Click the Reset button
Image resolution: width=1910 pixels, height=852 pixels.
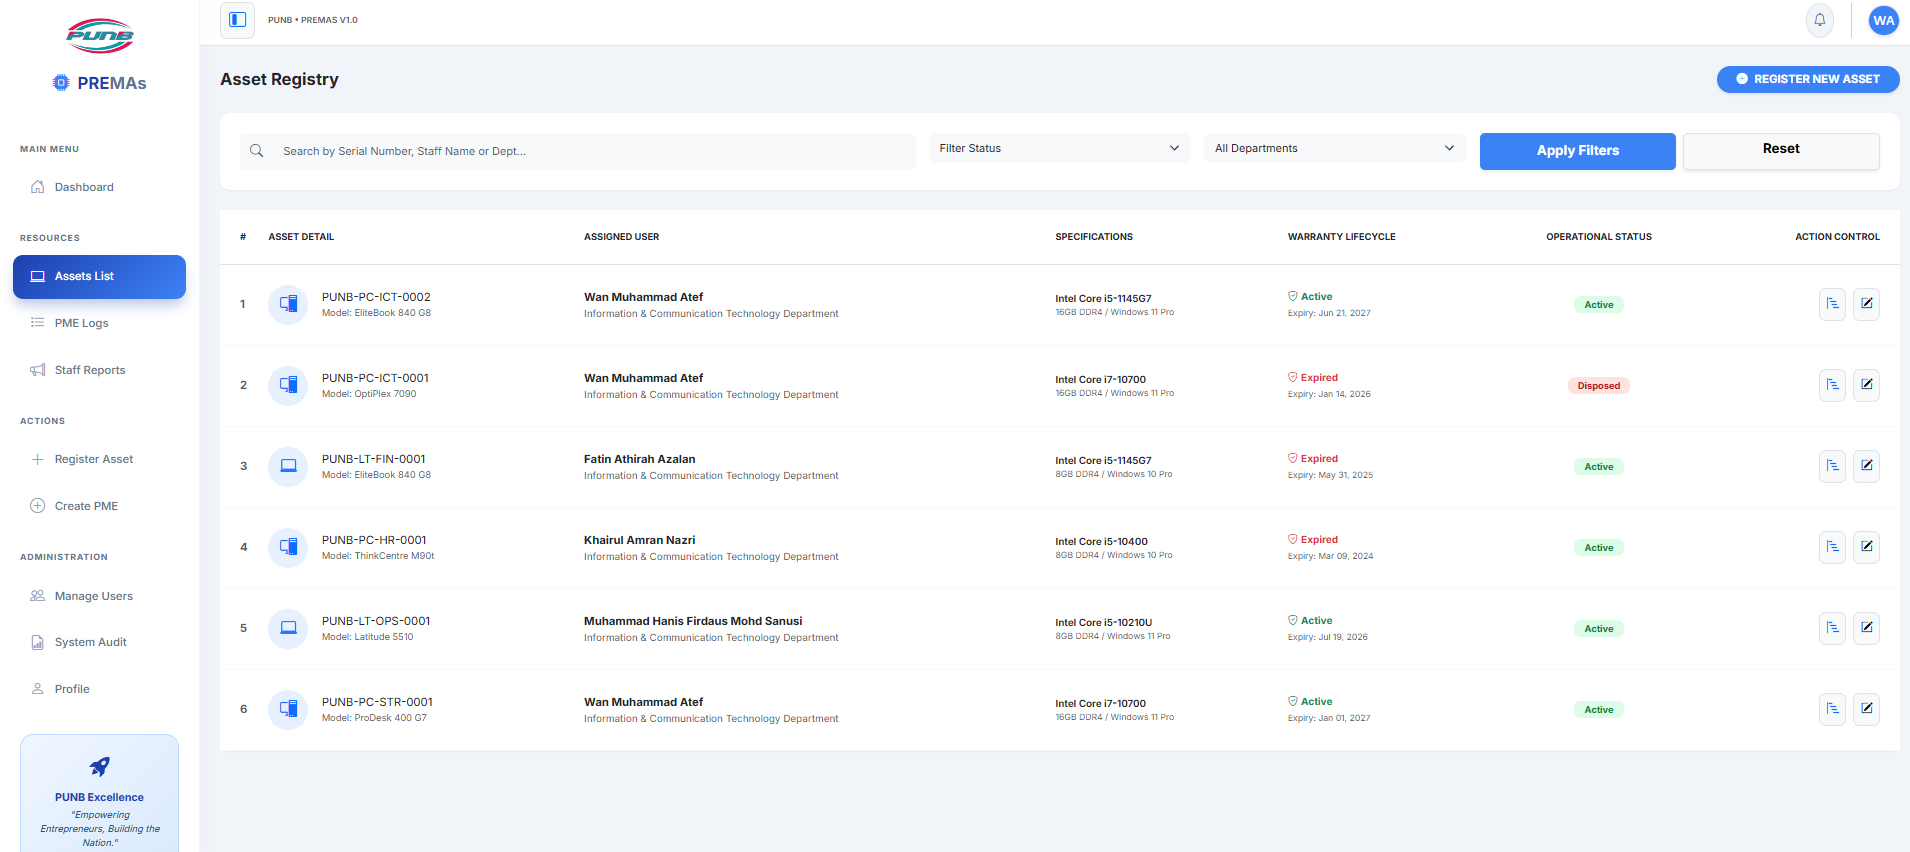1781,150
